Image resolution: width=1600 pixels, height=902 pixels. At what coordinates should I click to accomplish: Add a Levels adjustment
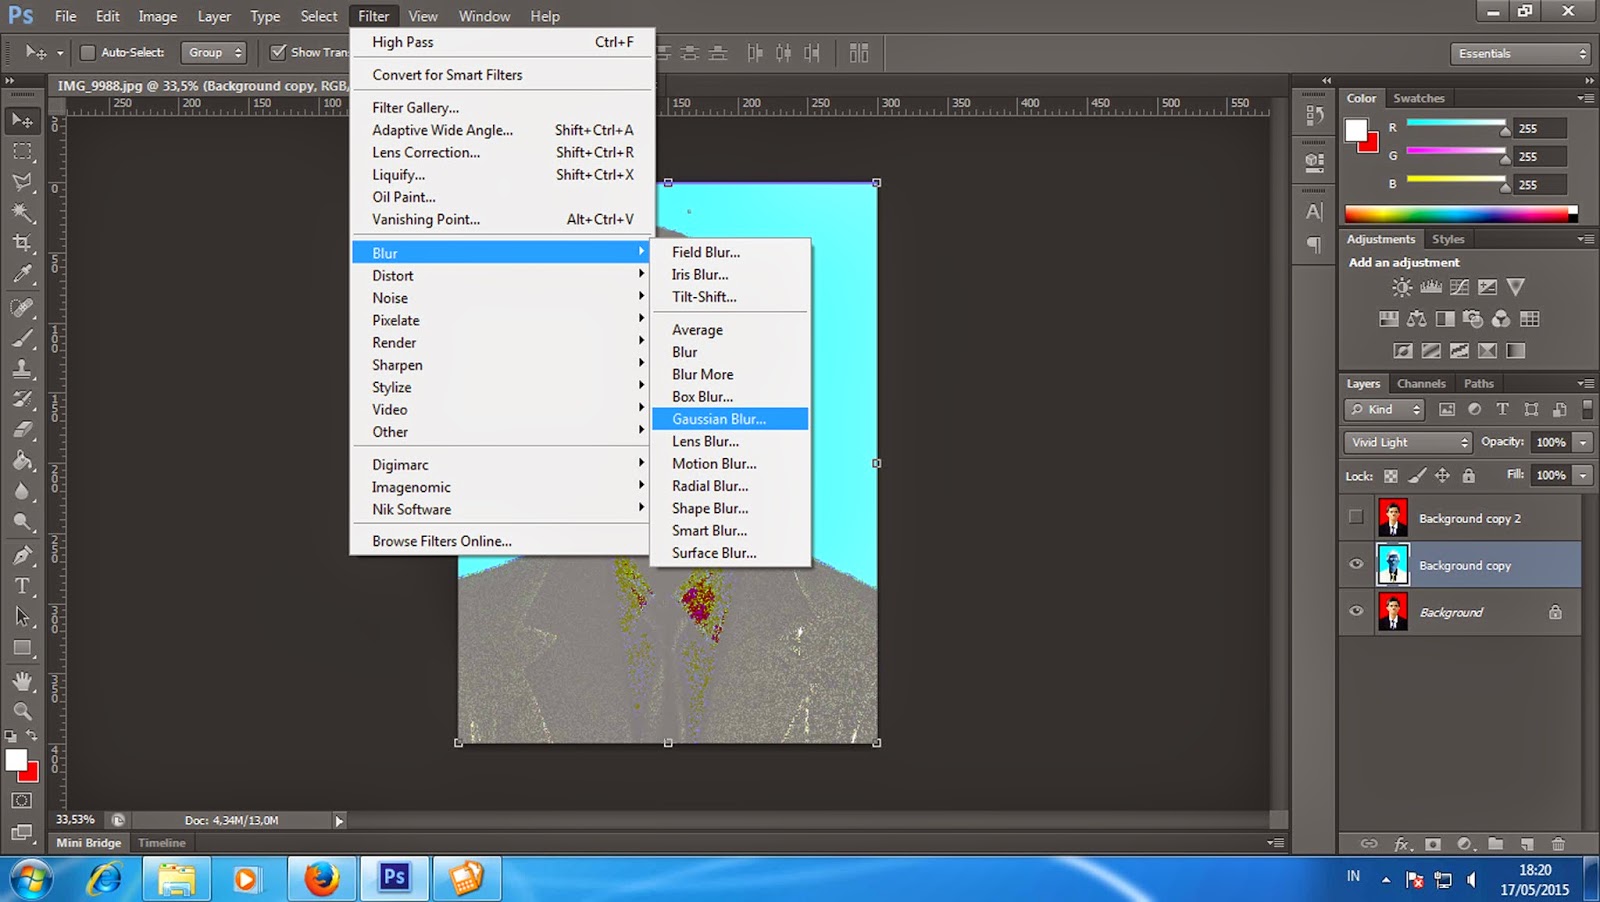coord(1431,287)
